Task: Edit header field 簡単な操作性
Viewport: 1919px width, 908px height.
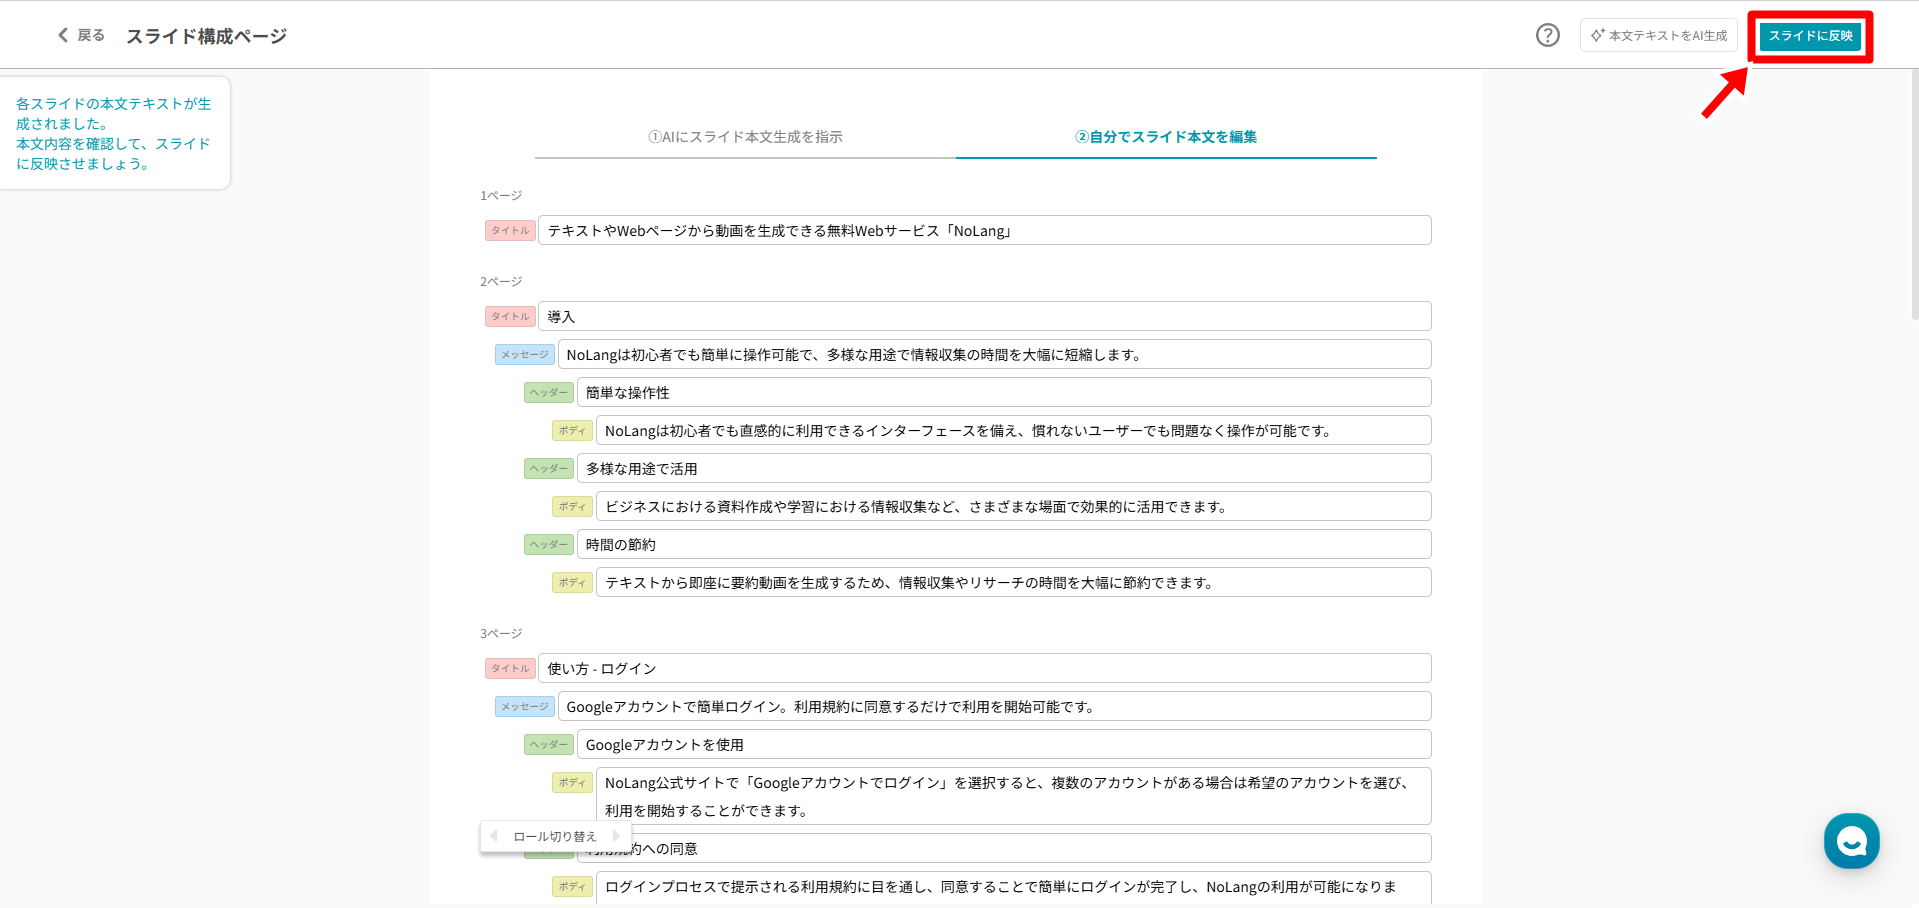Action: tap(1004, 392)
